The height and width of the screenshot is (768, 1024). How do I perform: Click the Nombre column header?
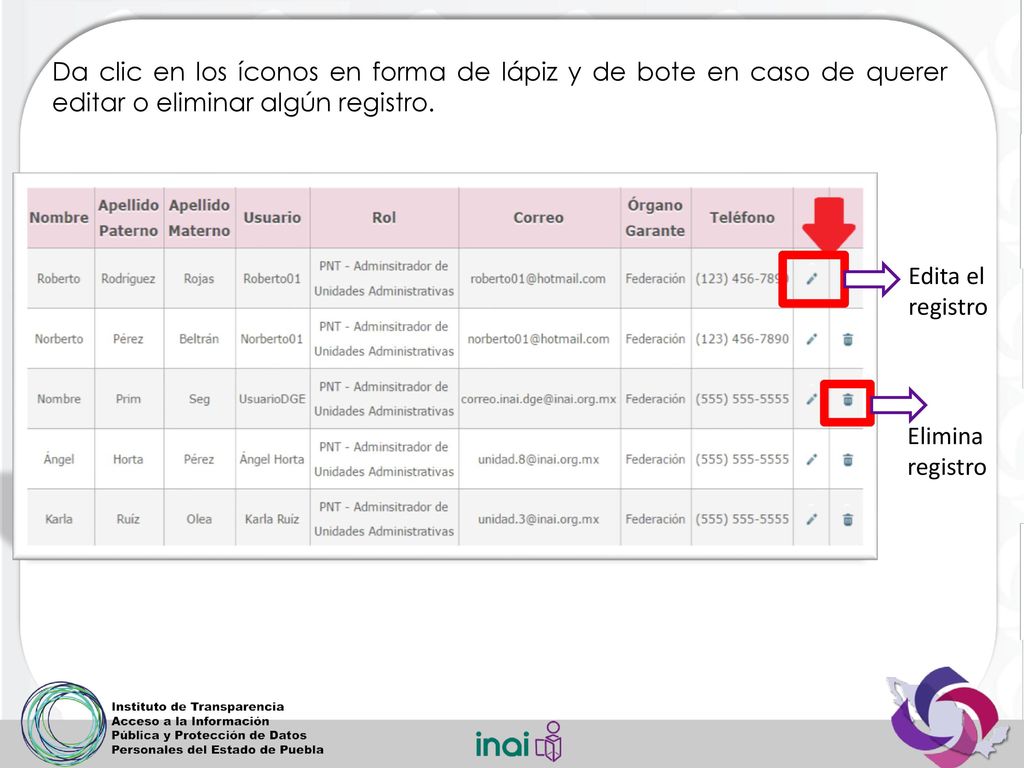point(59,217)
